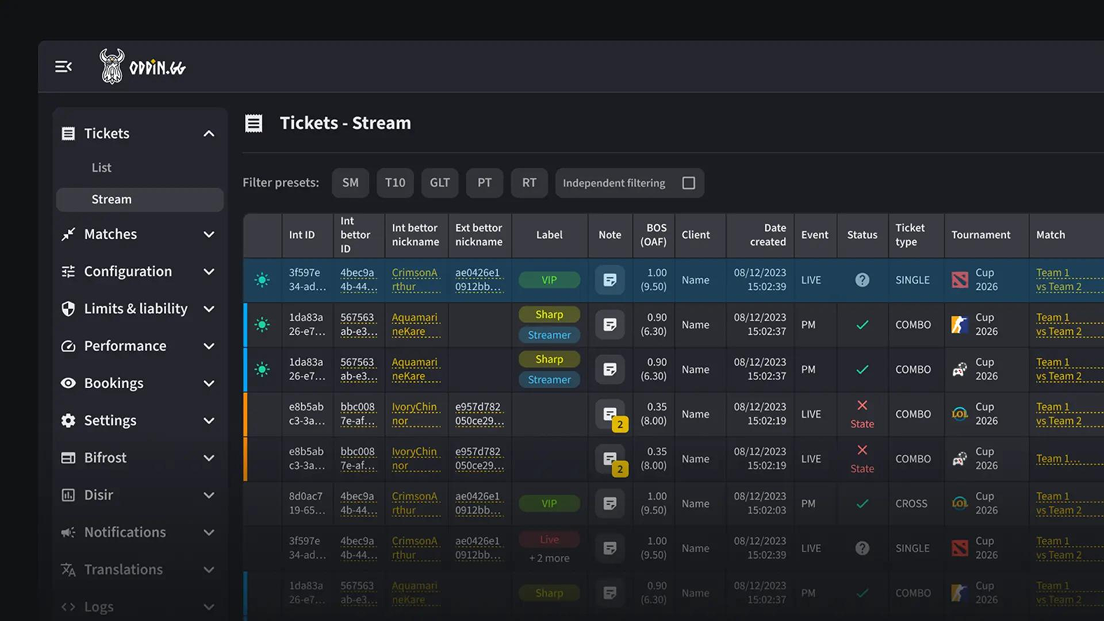Click the Tickets list icon in the sidebar
1104x621 pixels.
pyautogui.click(x=68, y=134)
